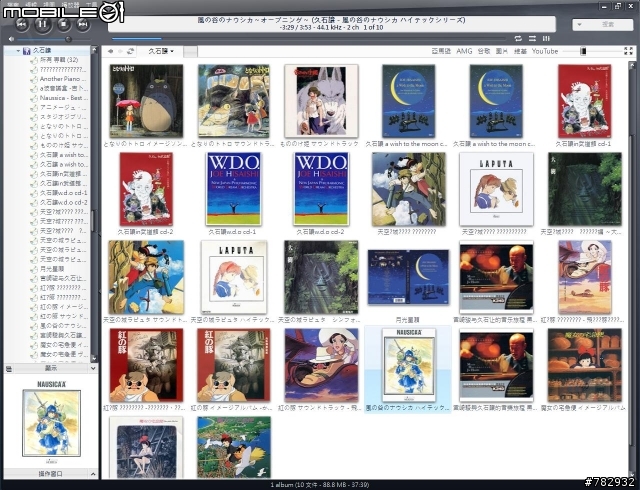The height and width of the screenshot is (490, 640).
Task: Open the 顯示 panel dropdown arrow
Action: (x=93, y=368)
